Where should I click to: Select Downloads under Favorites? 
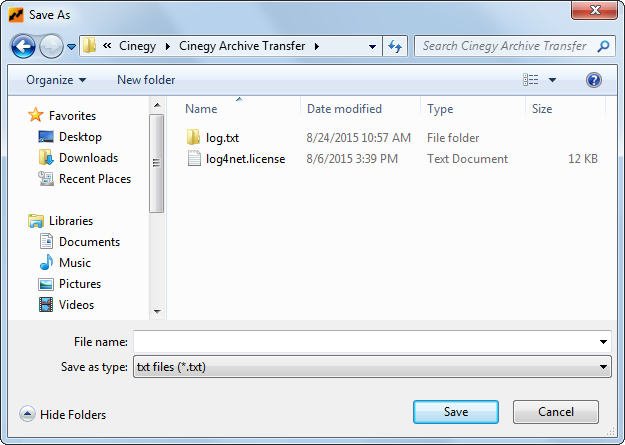coord(88,158)
